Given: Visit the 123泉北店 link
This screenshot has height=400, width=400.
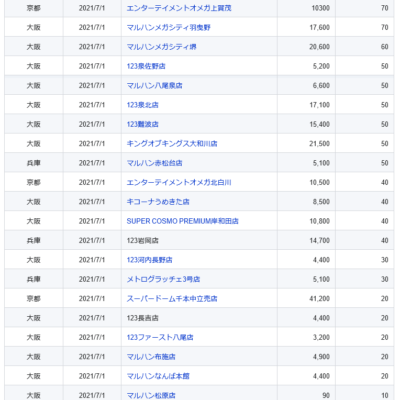Looking at the screenshot, I should pyautogui.click(x=143, y=105).
